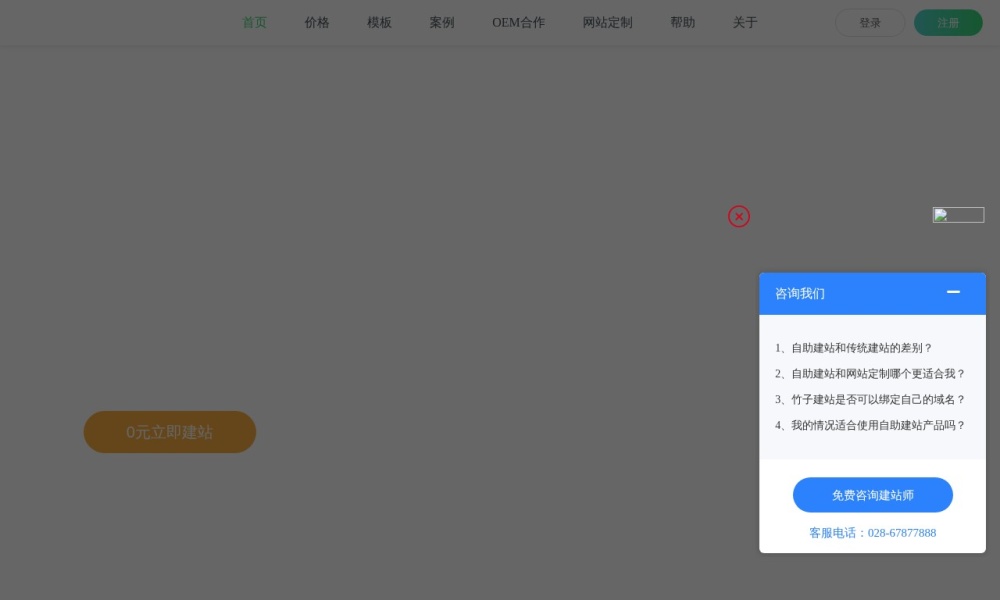This screenshot has height=600, width=1000.
Task: Click the 0元立即建站 button
Action: coord(169,432)
